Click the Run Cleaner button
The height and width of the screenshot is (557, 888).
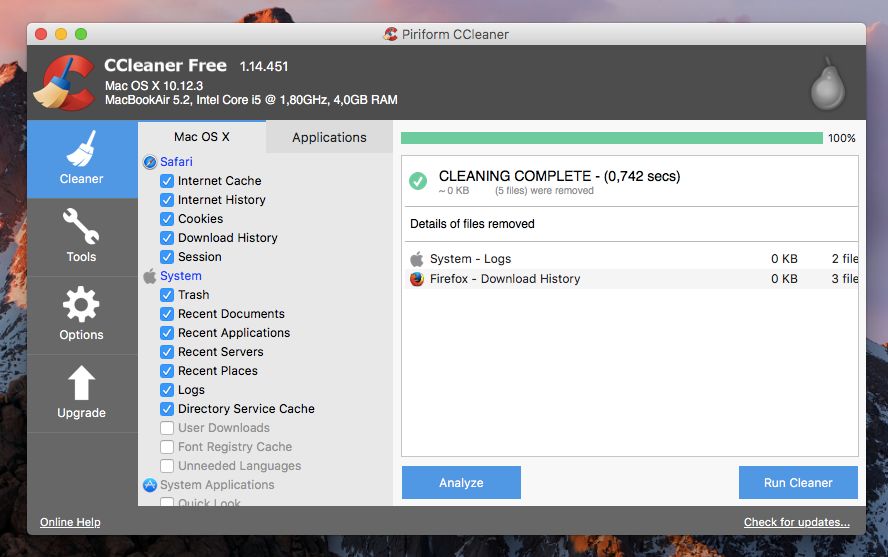click(798, 483)
